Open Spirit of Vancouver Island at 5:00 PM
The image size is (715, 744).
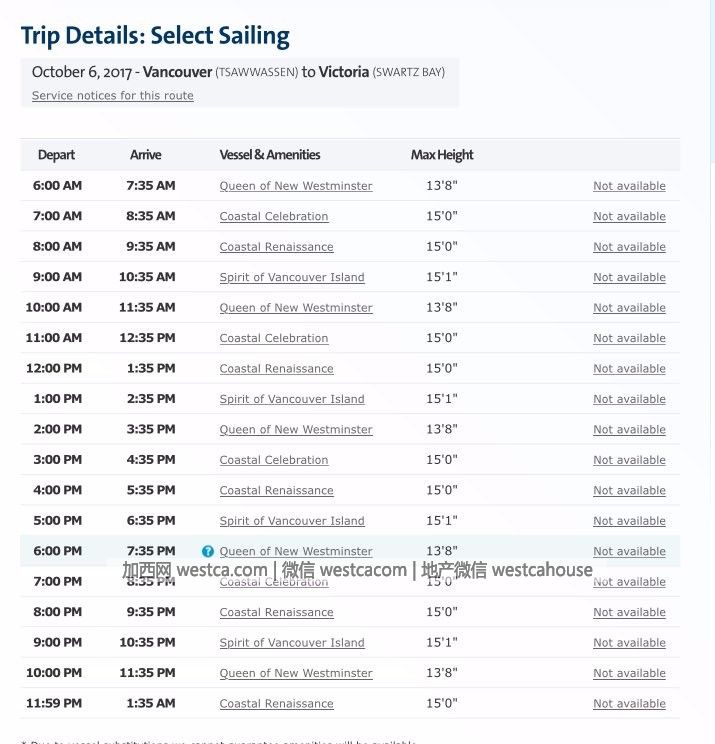coord(292,521)
